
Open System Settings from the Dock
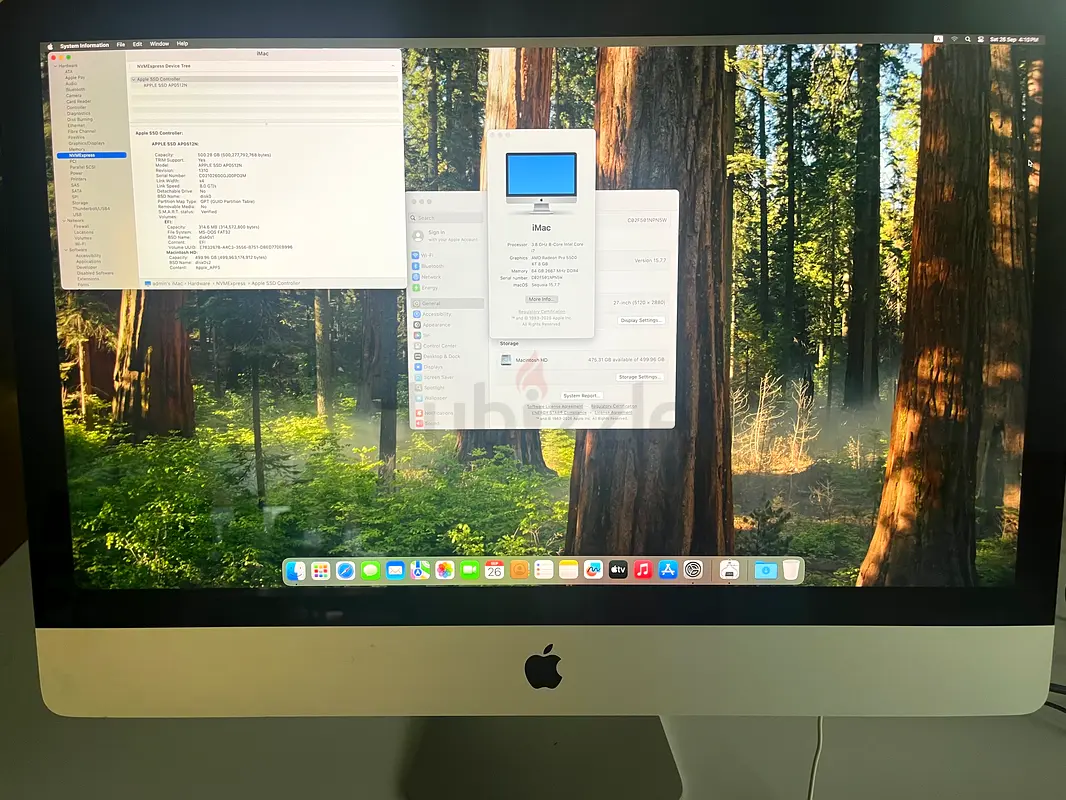[x=693, y=571]
